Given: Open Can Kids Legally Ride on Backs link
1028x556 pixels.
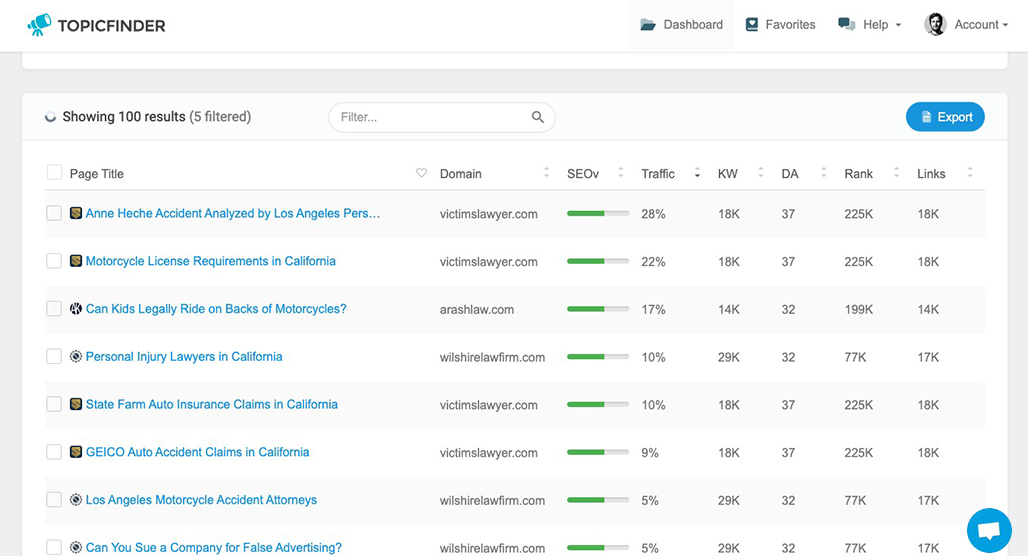Looking at the screenshot, I should (216, 309).
